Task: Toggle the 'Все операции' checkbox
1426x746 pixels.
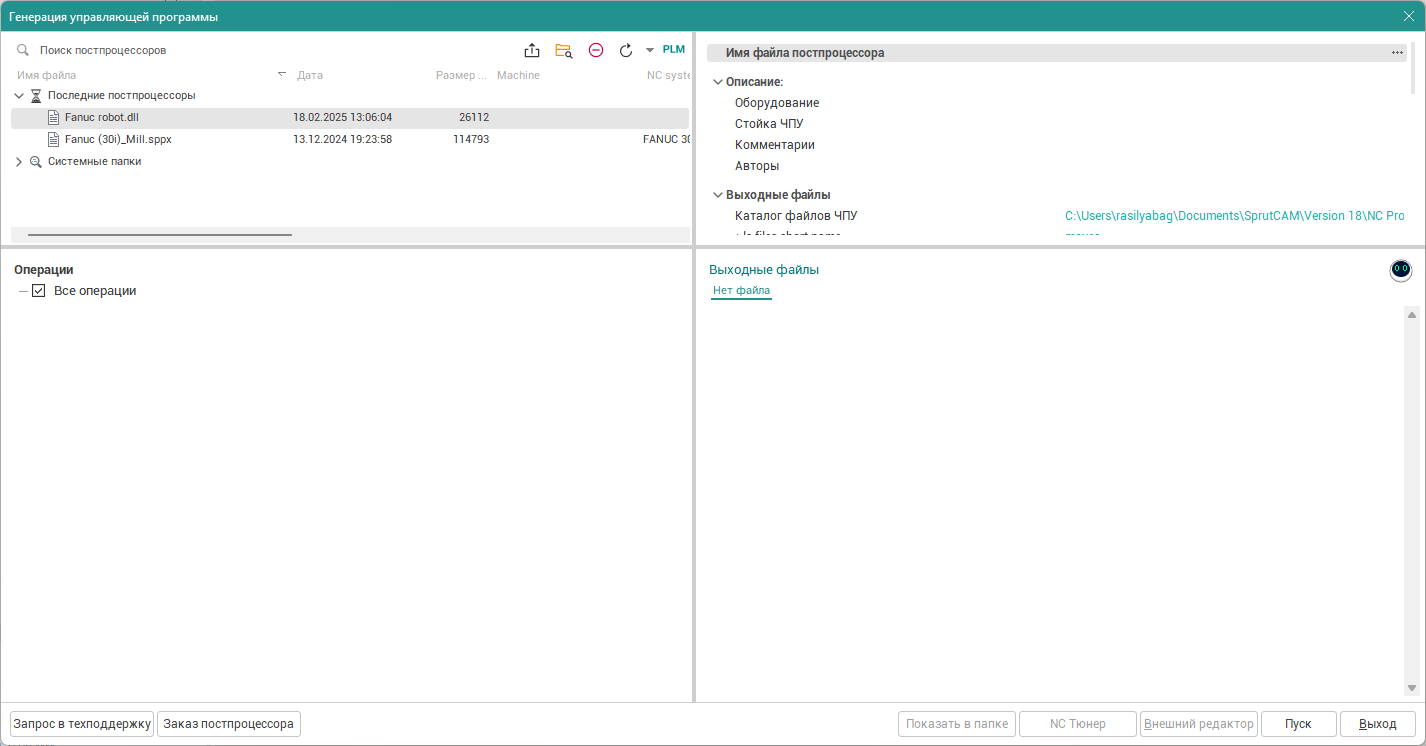Action: [x=39, y=291]
